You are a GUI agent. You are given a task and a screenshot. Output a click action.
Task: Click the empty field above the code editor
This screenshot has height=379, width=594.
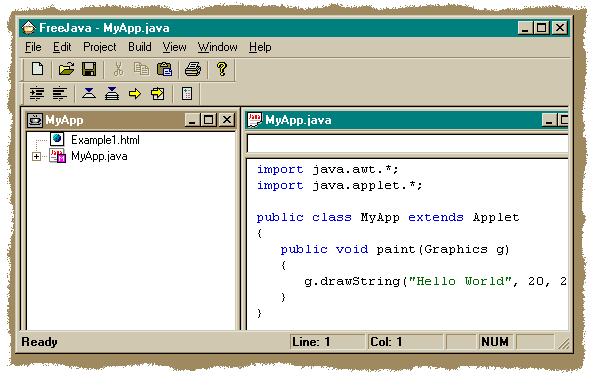click(x=407, y=144)
